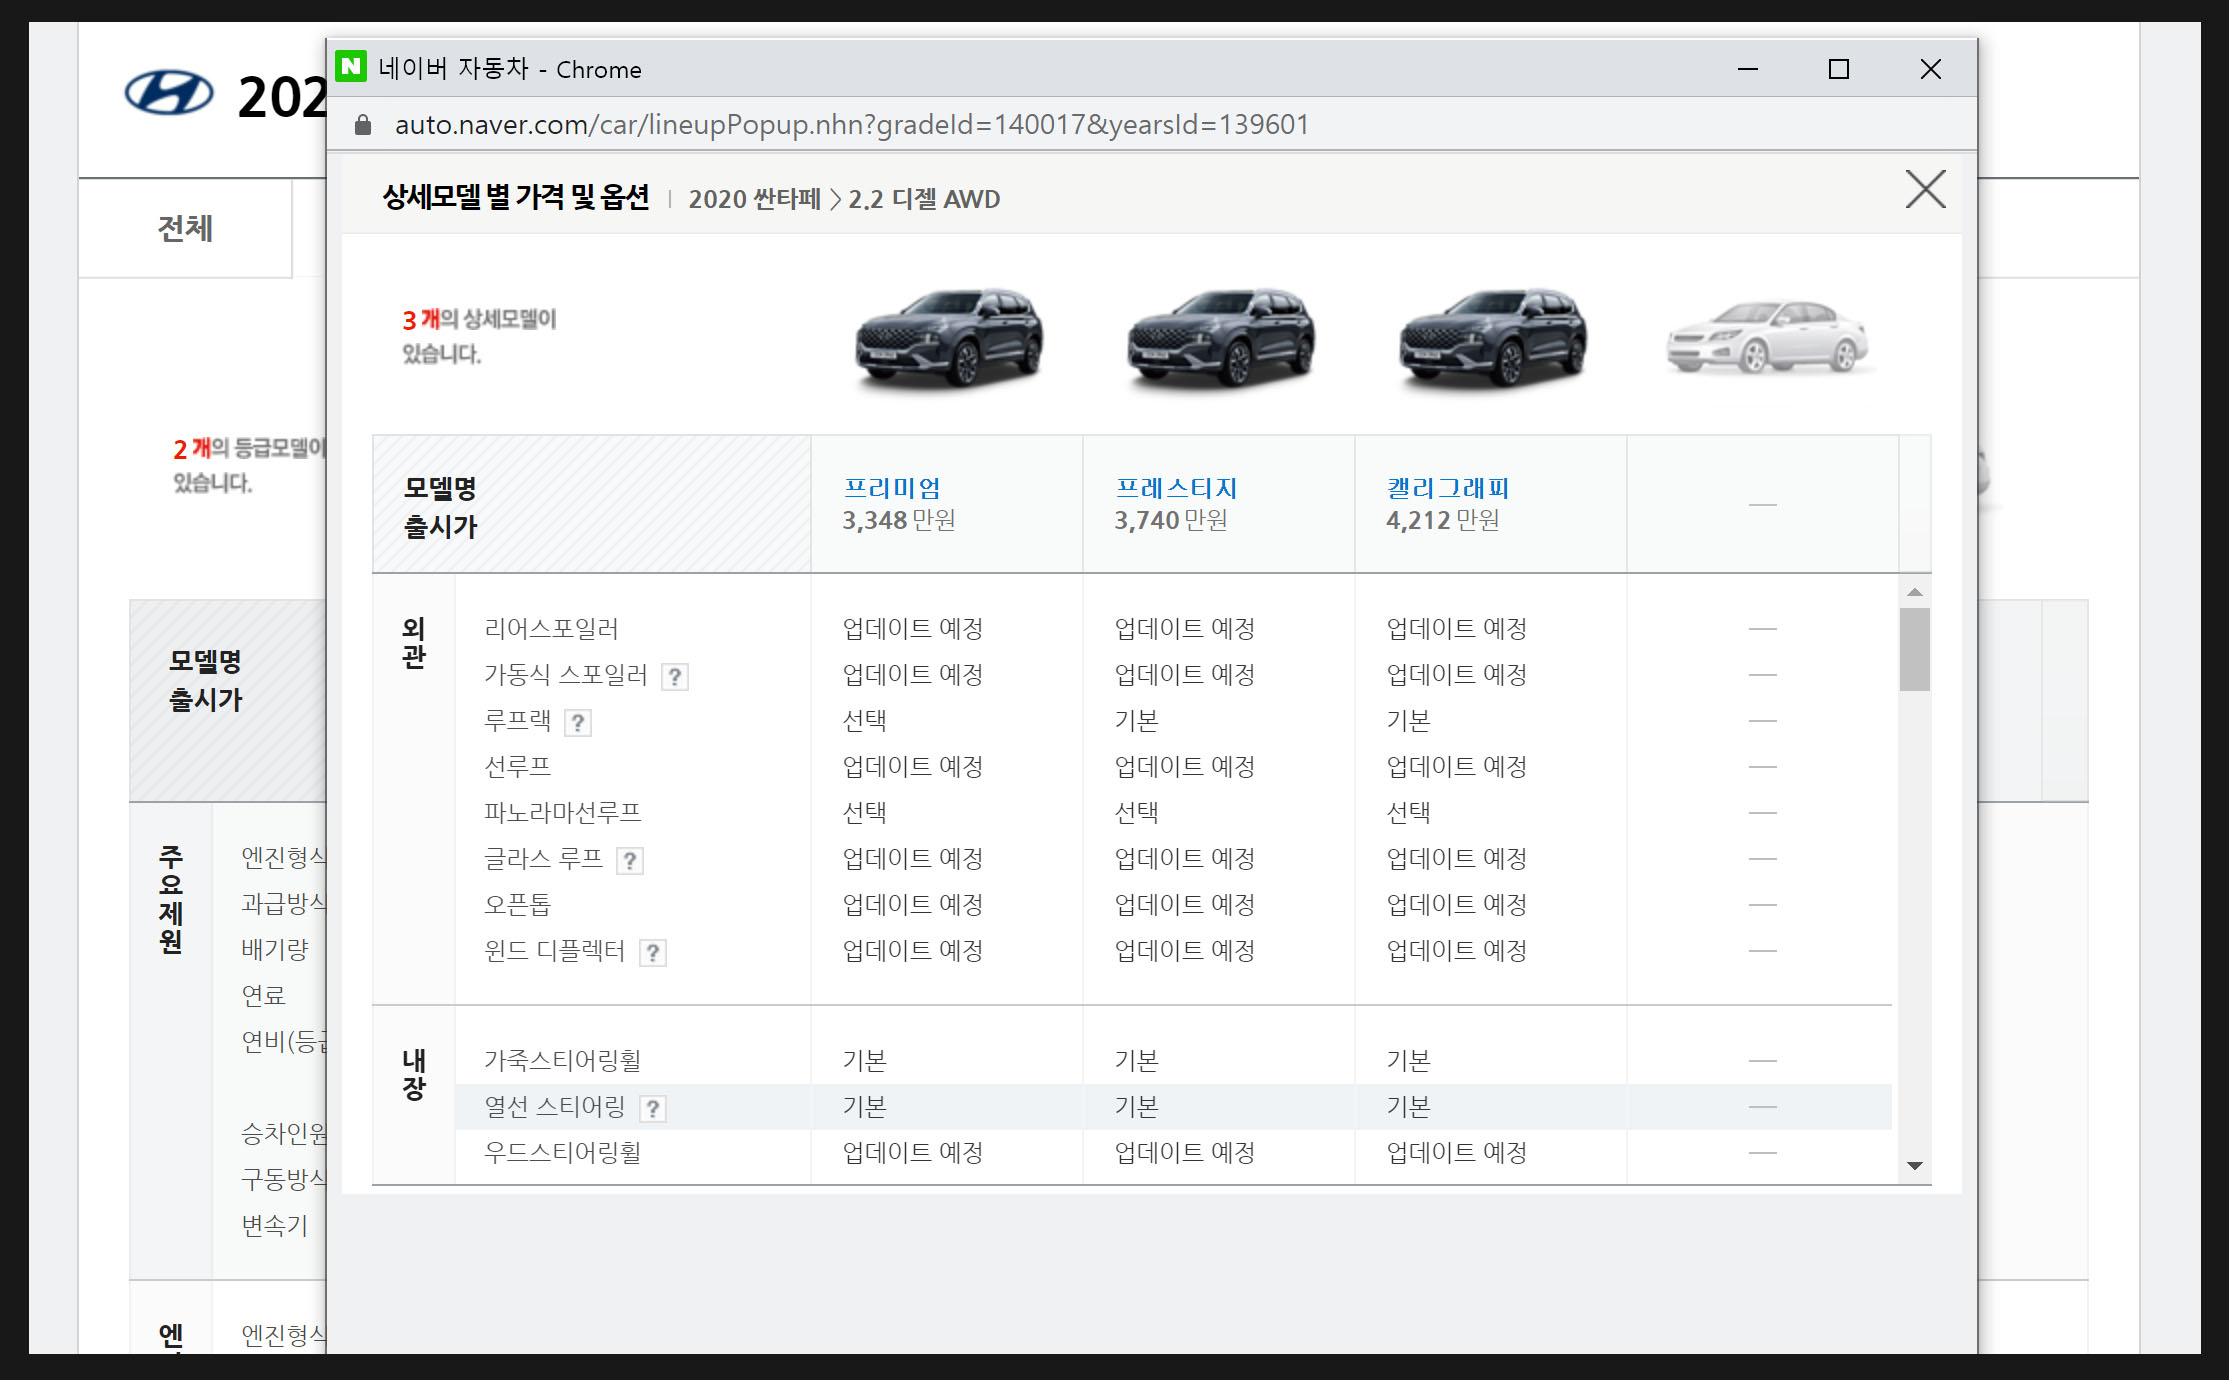Open the 프레스티지 model link
2229x1380 pixels.
1176,488
